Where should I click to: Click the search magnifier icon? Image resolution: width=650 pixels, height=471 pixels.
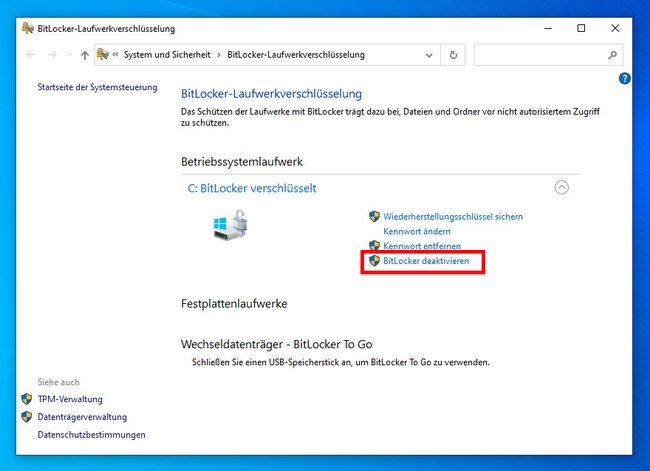[612, 55]
